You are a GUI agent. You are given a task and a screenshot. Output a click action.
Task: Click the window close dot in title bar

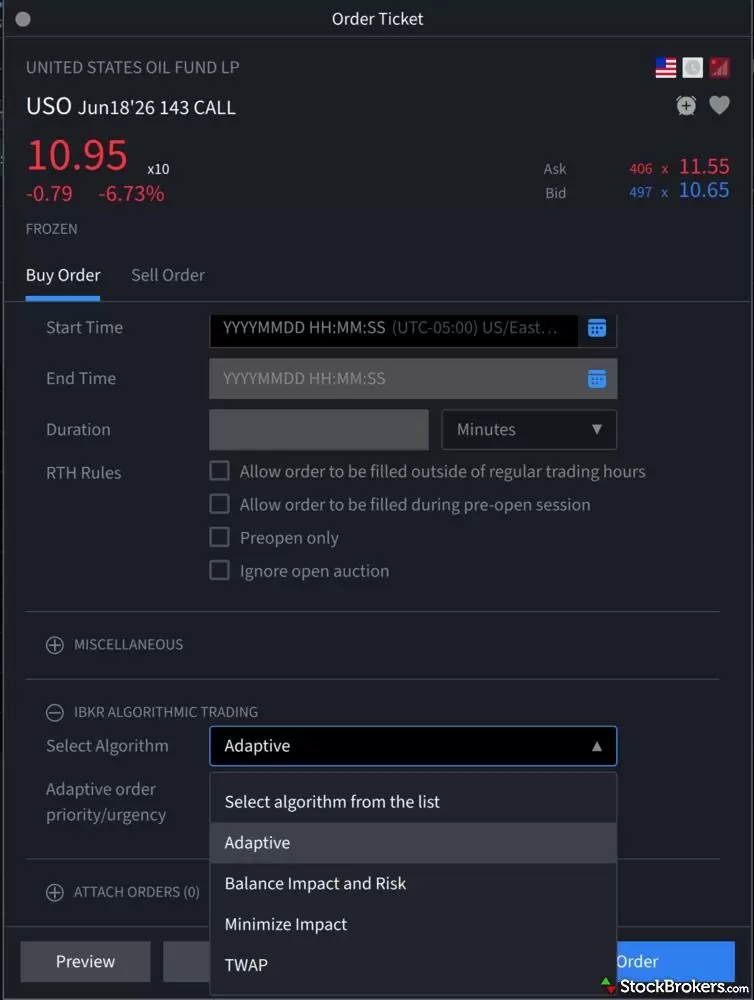click(23, 19)
